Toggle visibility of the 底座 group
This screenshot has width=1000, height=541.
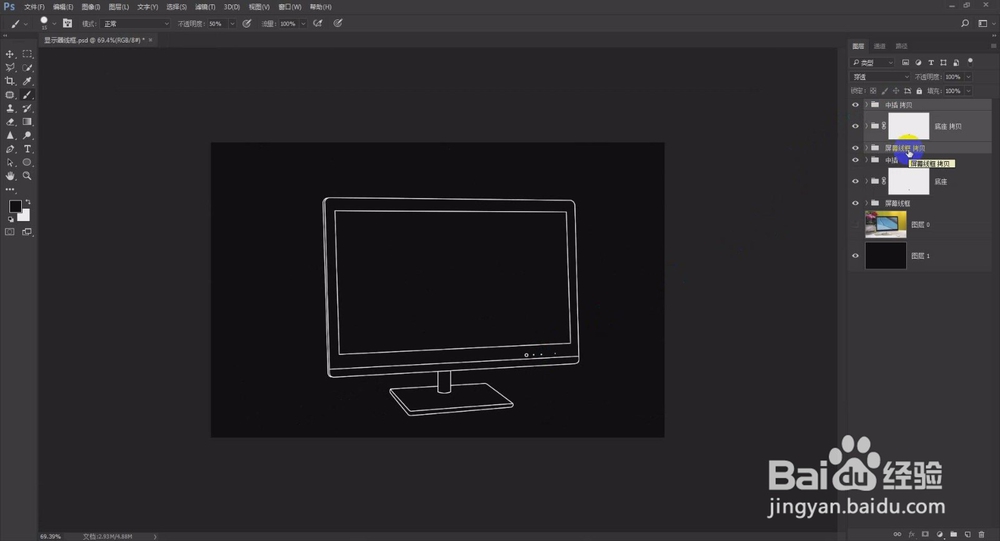point(855,181)
